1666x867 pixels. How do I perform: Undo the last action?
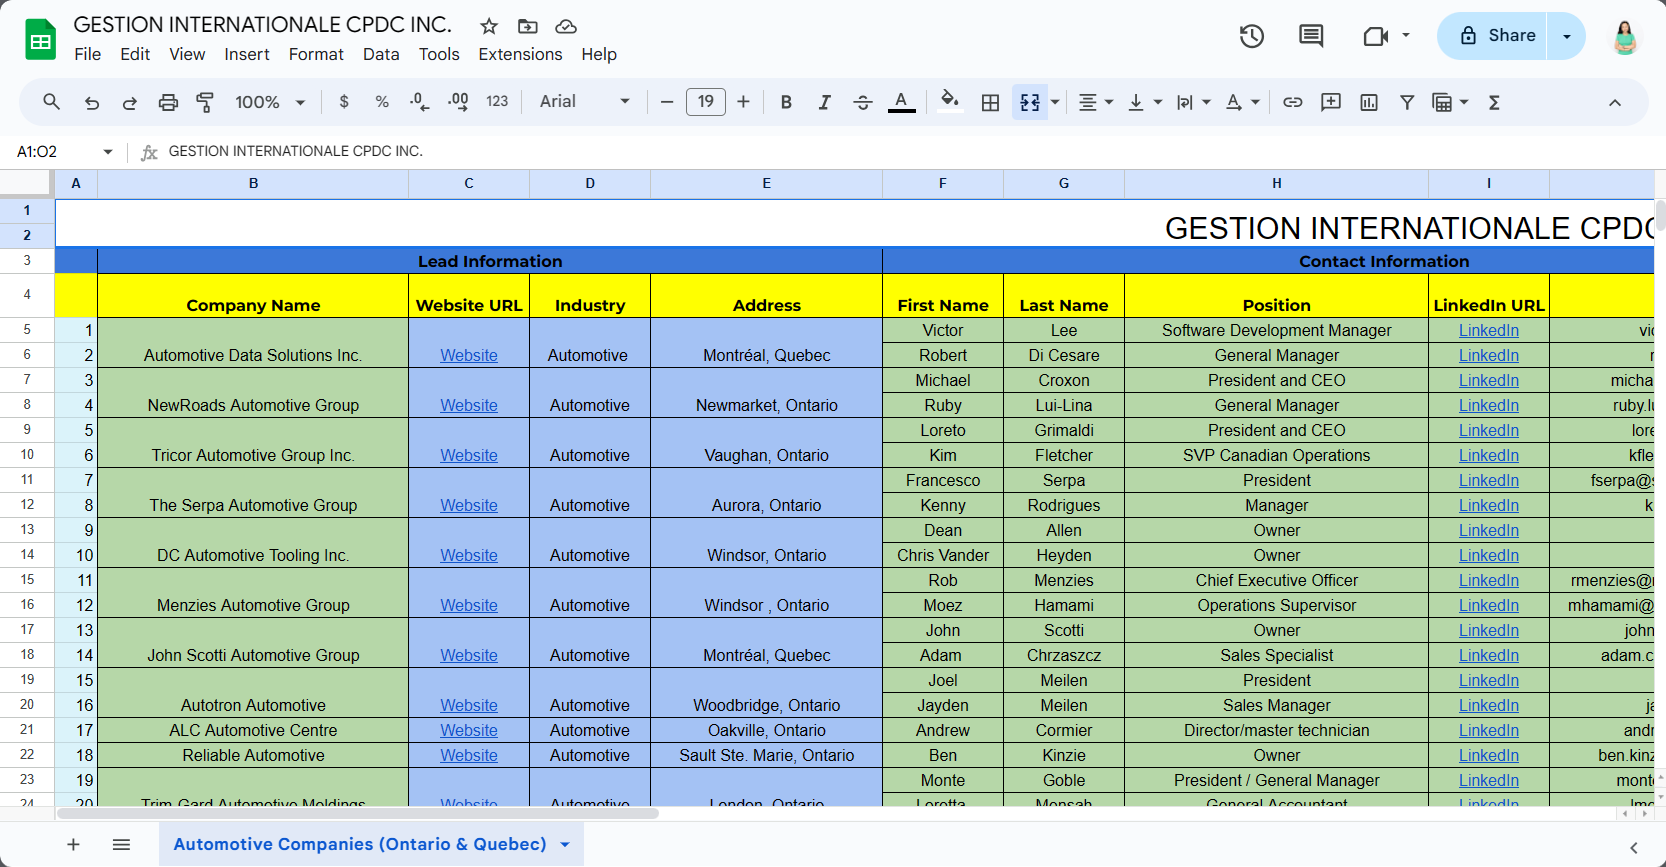tap(92, 102)
